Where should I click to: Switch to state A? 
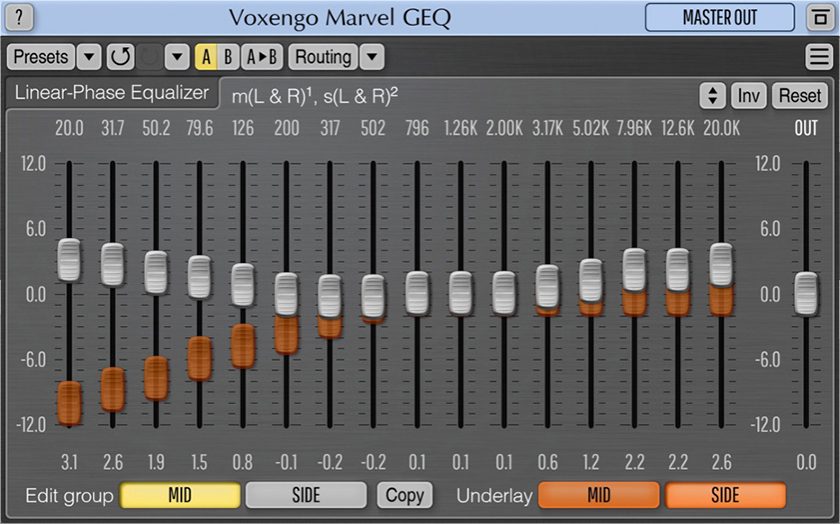pyautogui.click(x=206, y=57)
